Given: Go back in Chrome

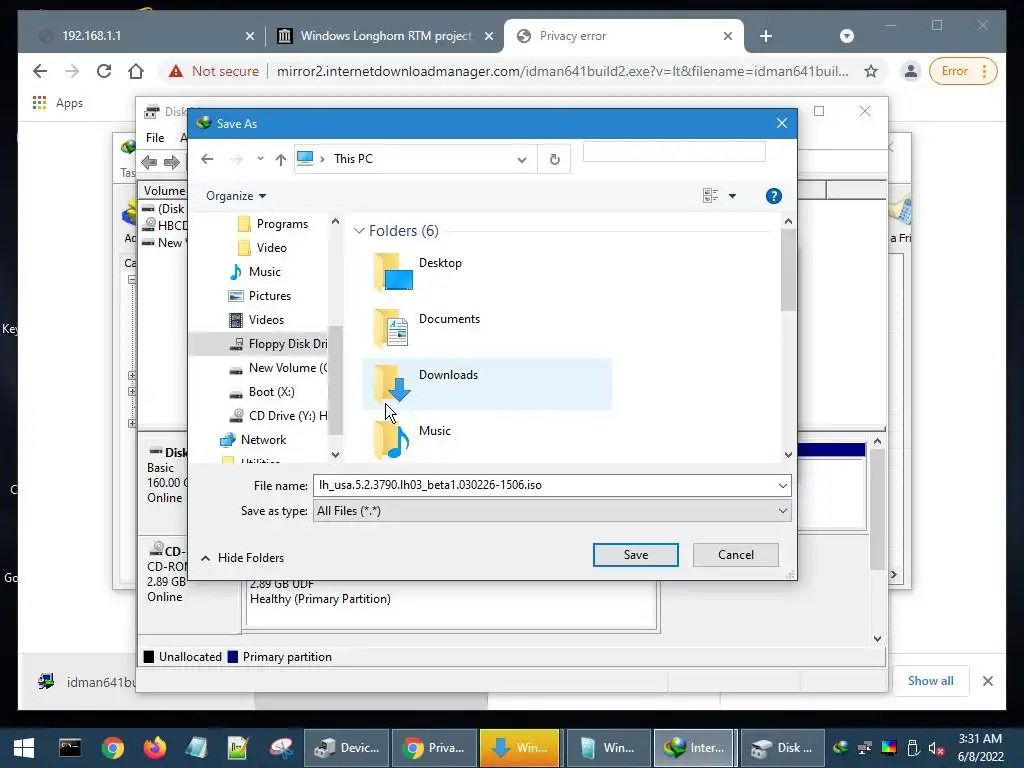Looking at the screenshot, I should coord(40,71).
